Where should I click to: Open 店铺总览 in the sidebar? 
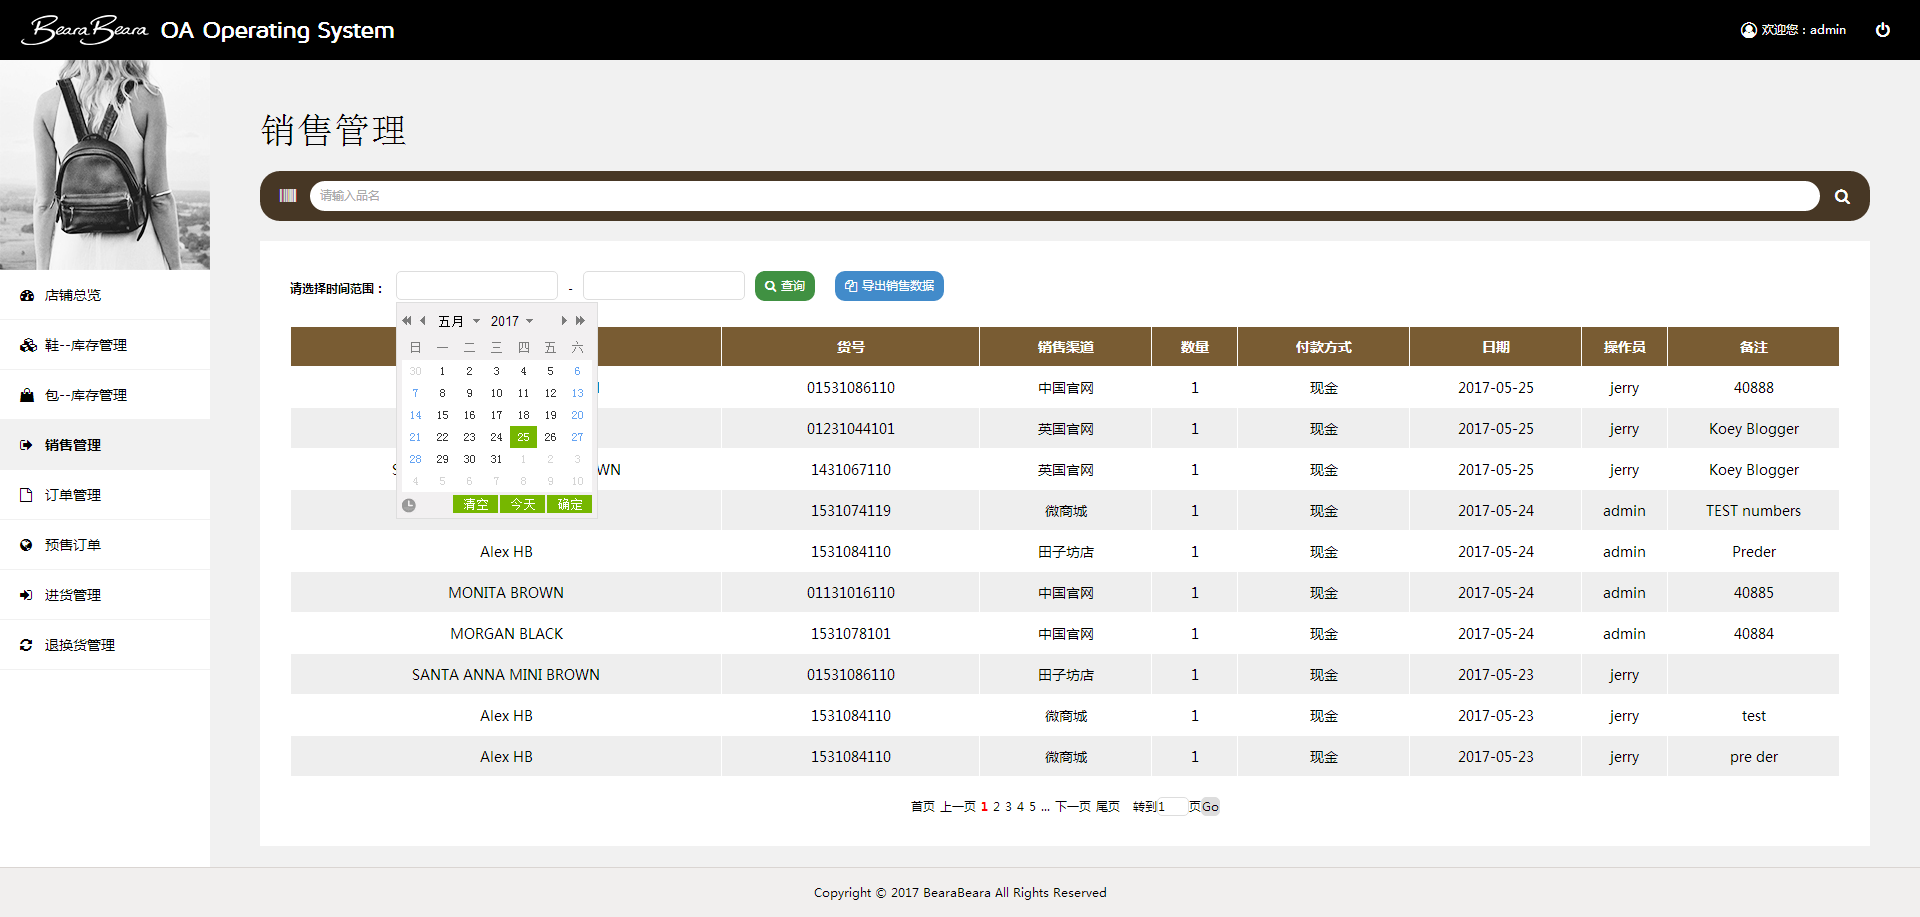click(x=73, y=295)
